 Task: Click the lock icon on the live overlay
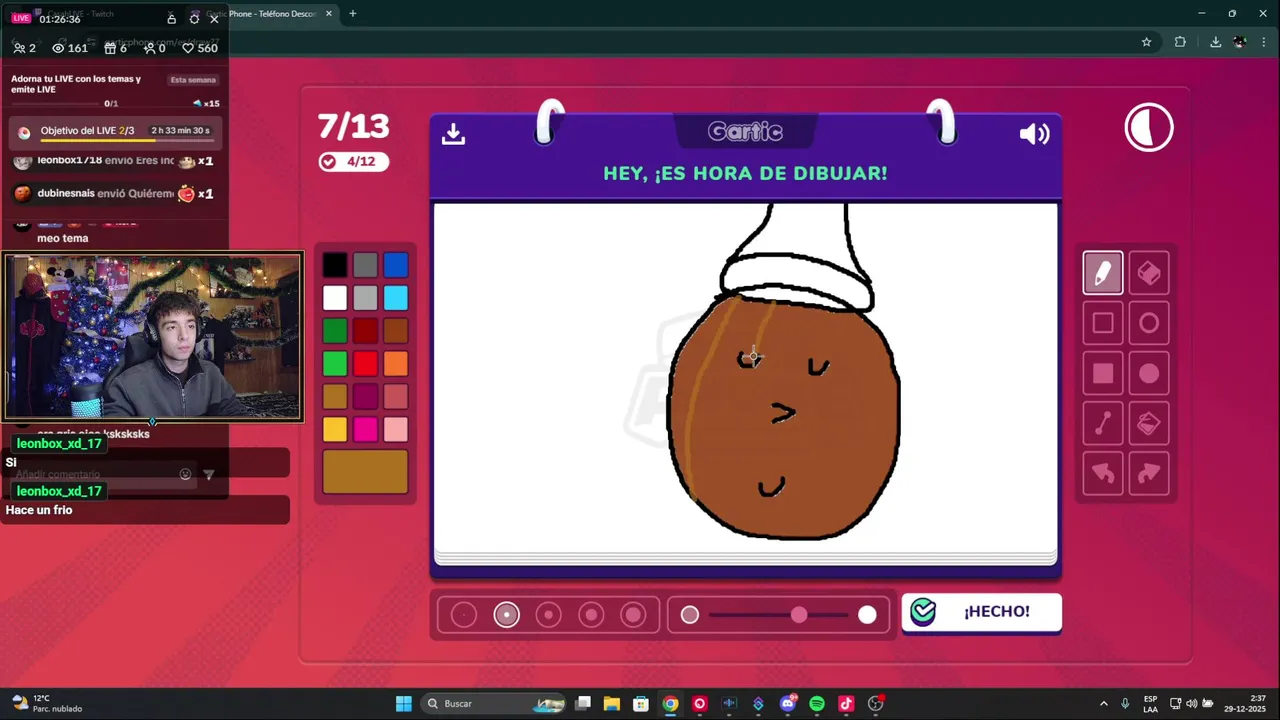point(172,19)
